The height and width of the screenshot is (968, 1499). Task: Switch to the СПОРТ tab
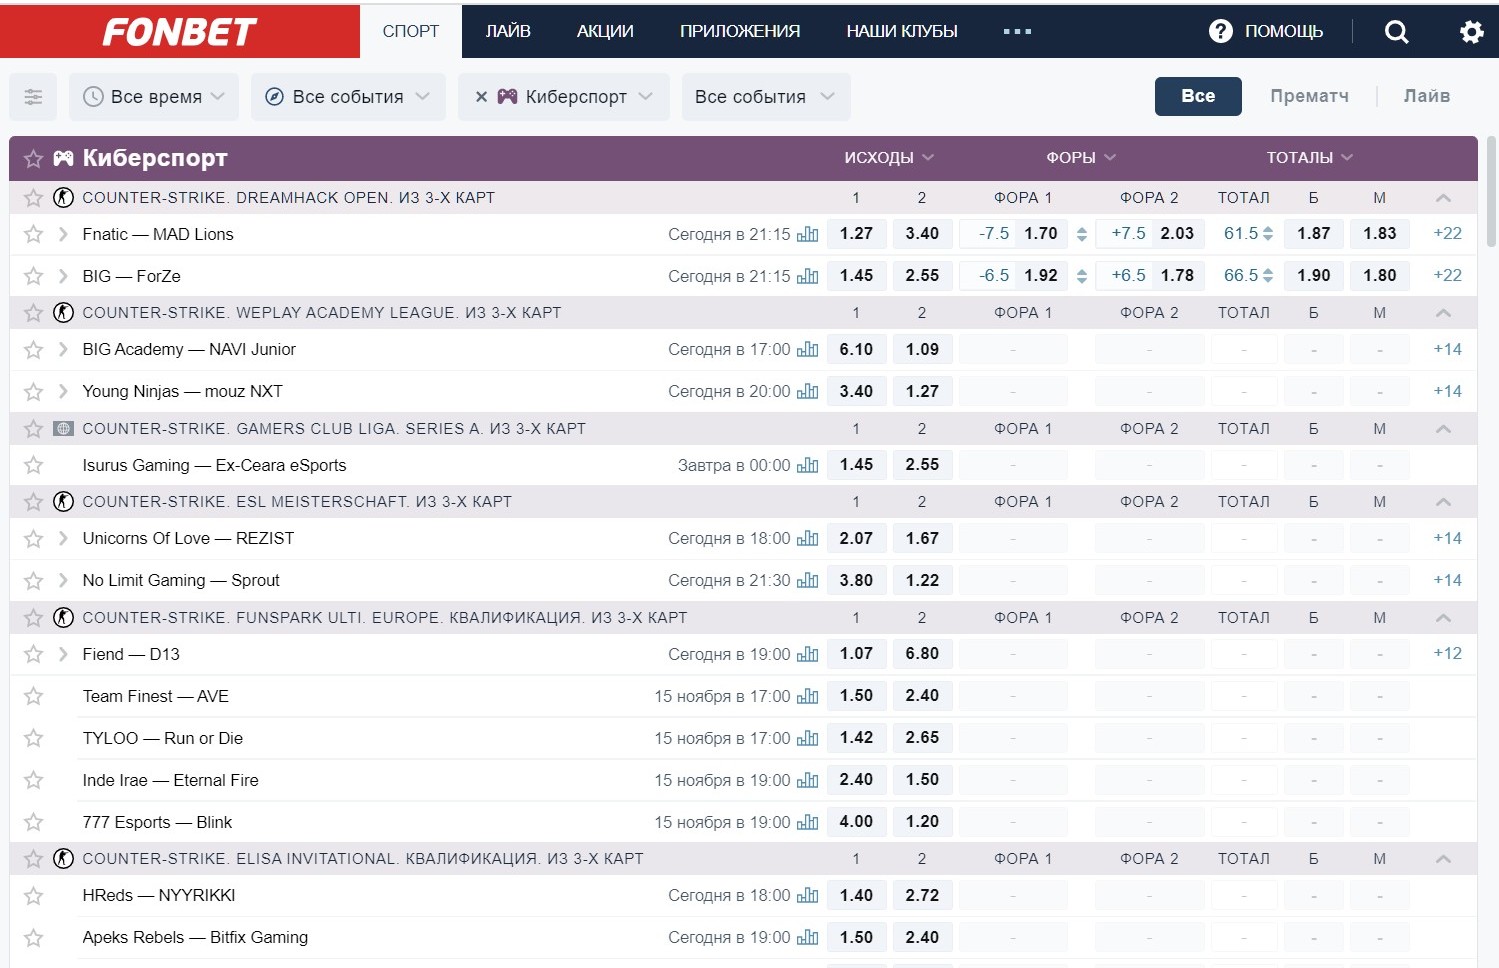click(411, 31)
